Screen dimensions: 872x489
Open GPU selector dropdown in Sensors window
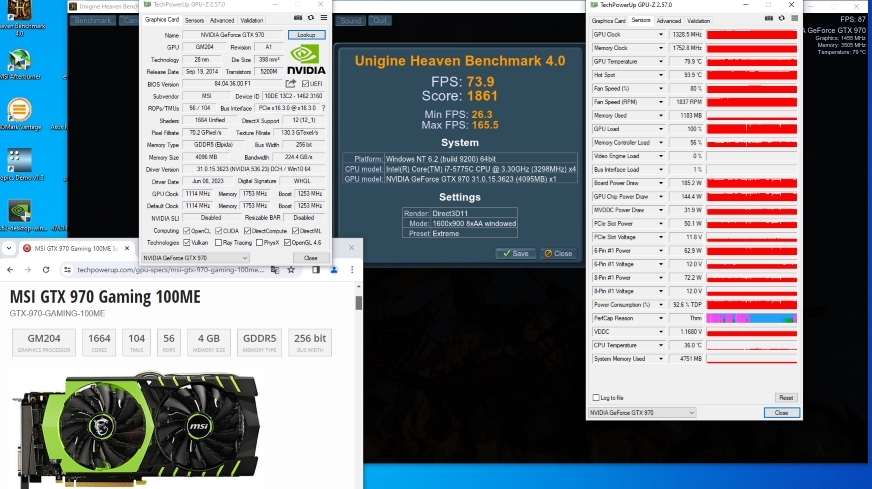click(642, 413)
